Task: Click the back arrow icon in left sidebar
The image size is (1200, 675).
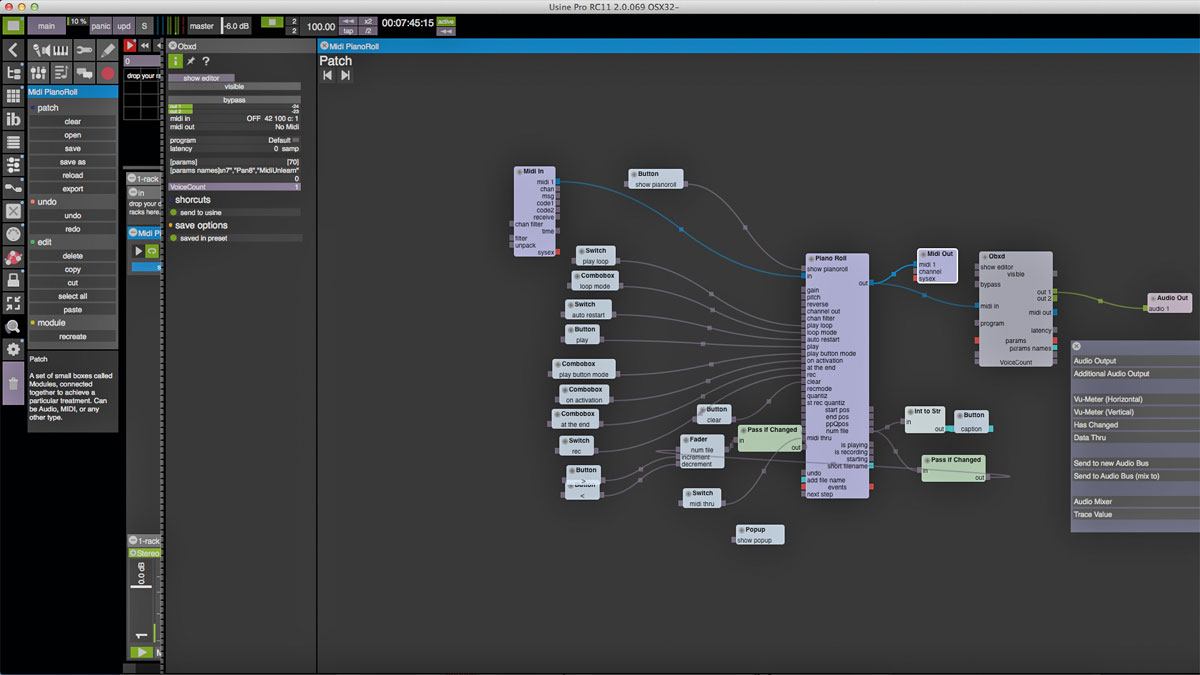Action: 13,50
